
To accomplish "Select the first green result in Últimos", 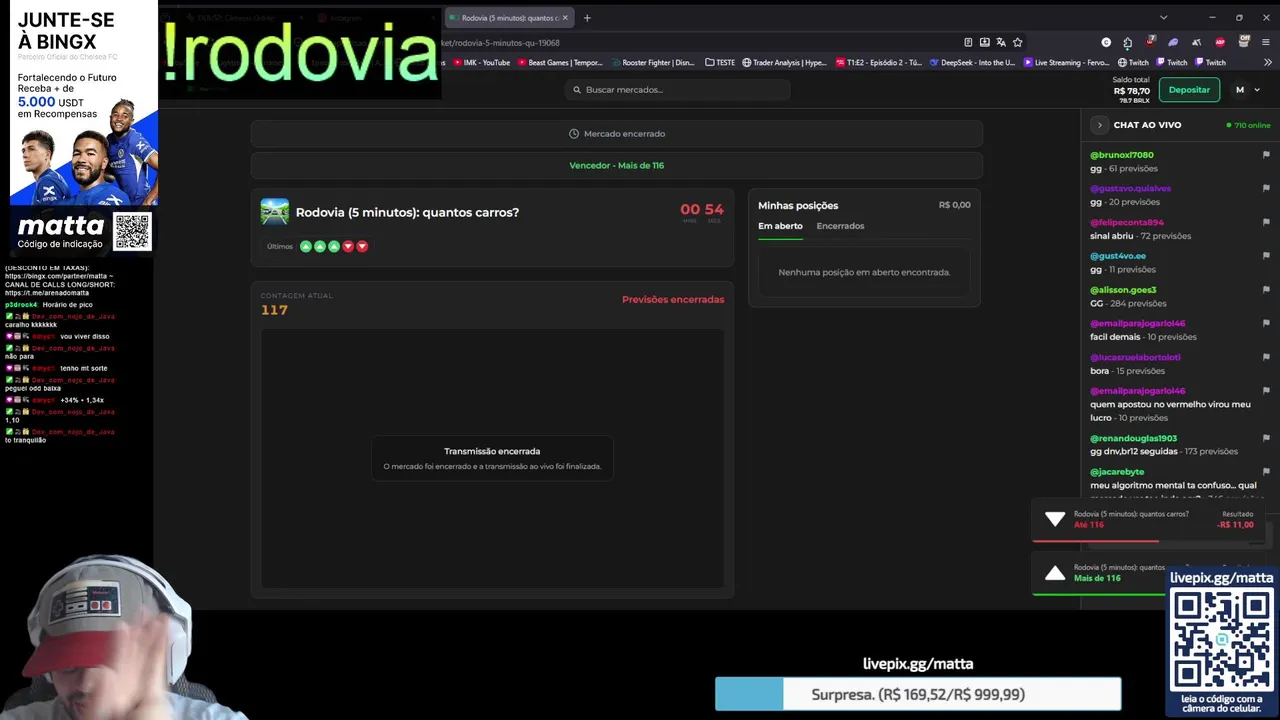I will click(306, 246).
